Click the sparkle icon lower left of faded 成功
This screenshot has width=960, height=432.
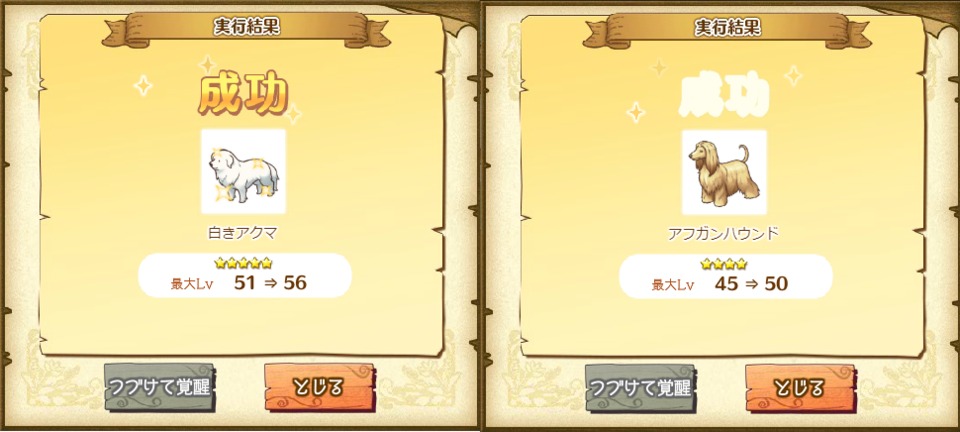coord(636,112)
